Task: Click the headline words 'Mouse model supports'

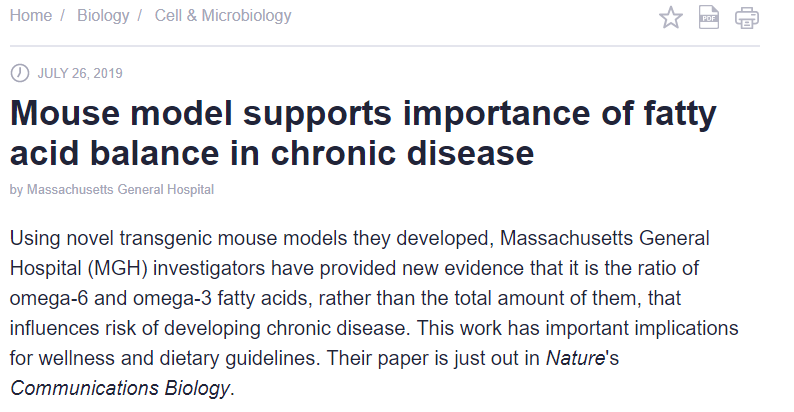Action: click(201, 113)
